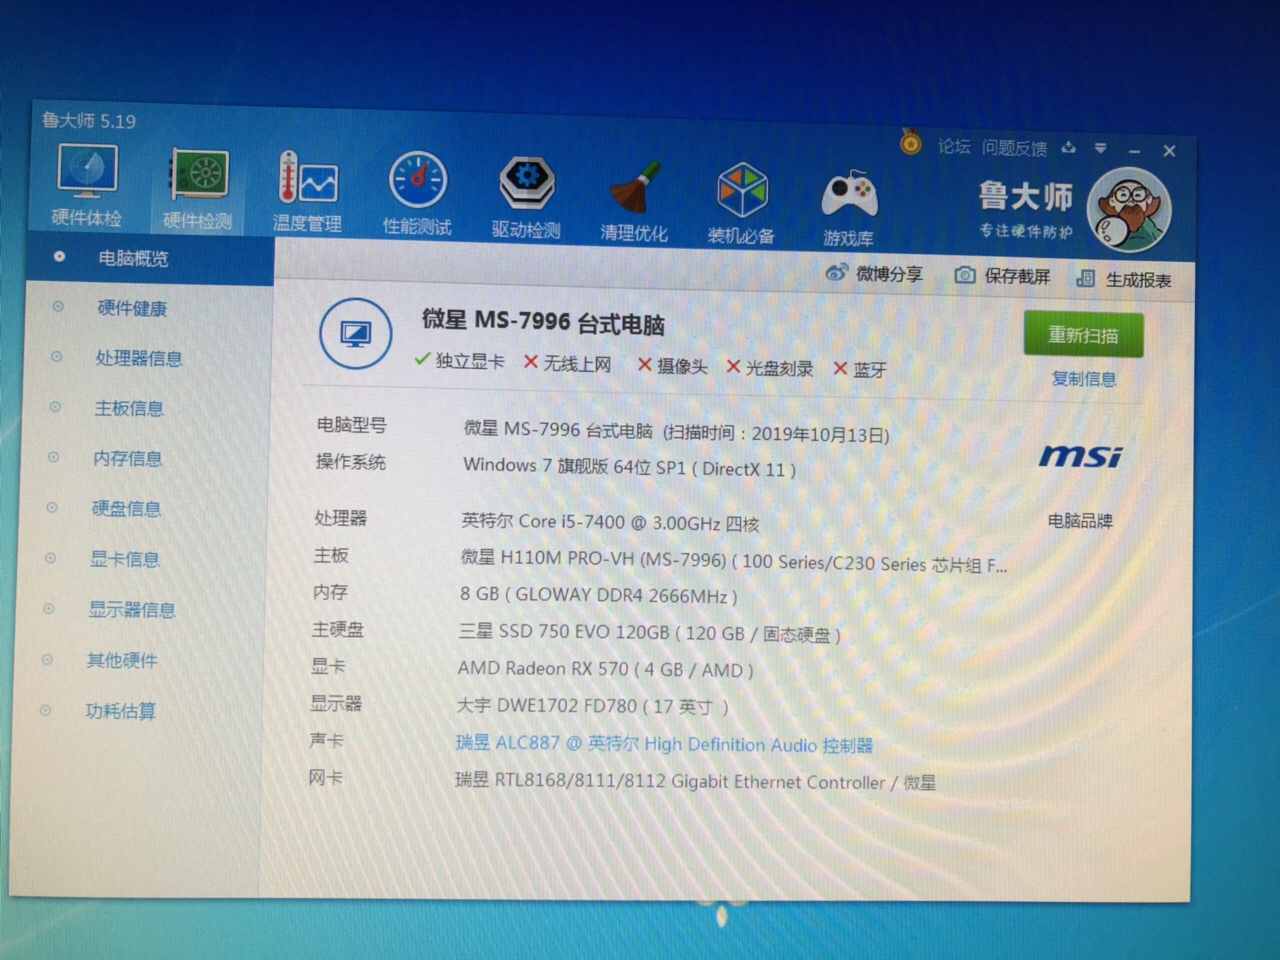Select 显示器信息 in the sidebar
The image size is (1280, 960).
132,609
